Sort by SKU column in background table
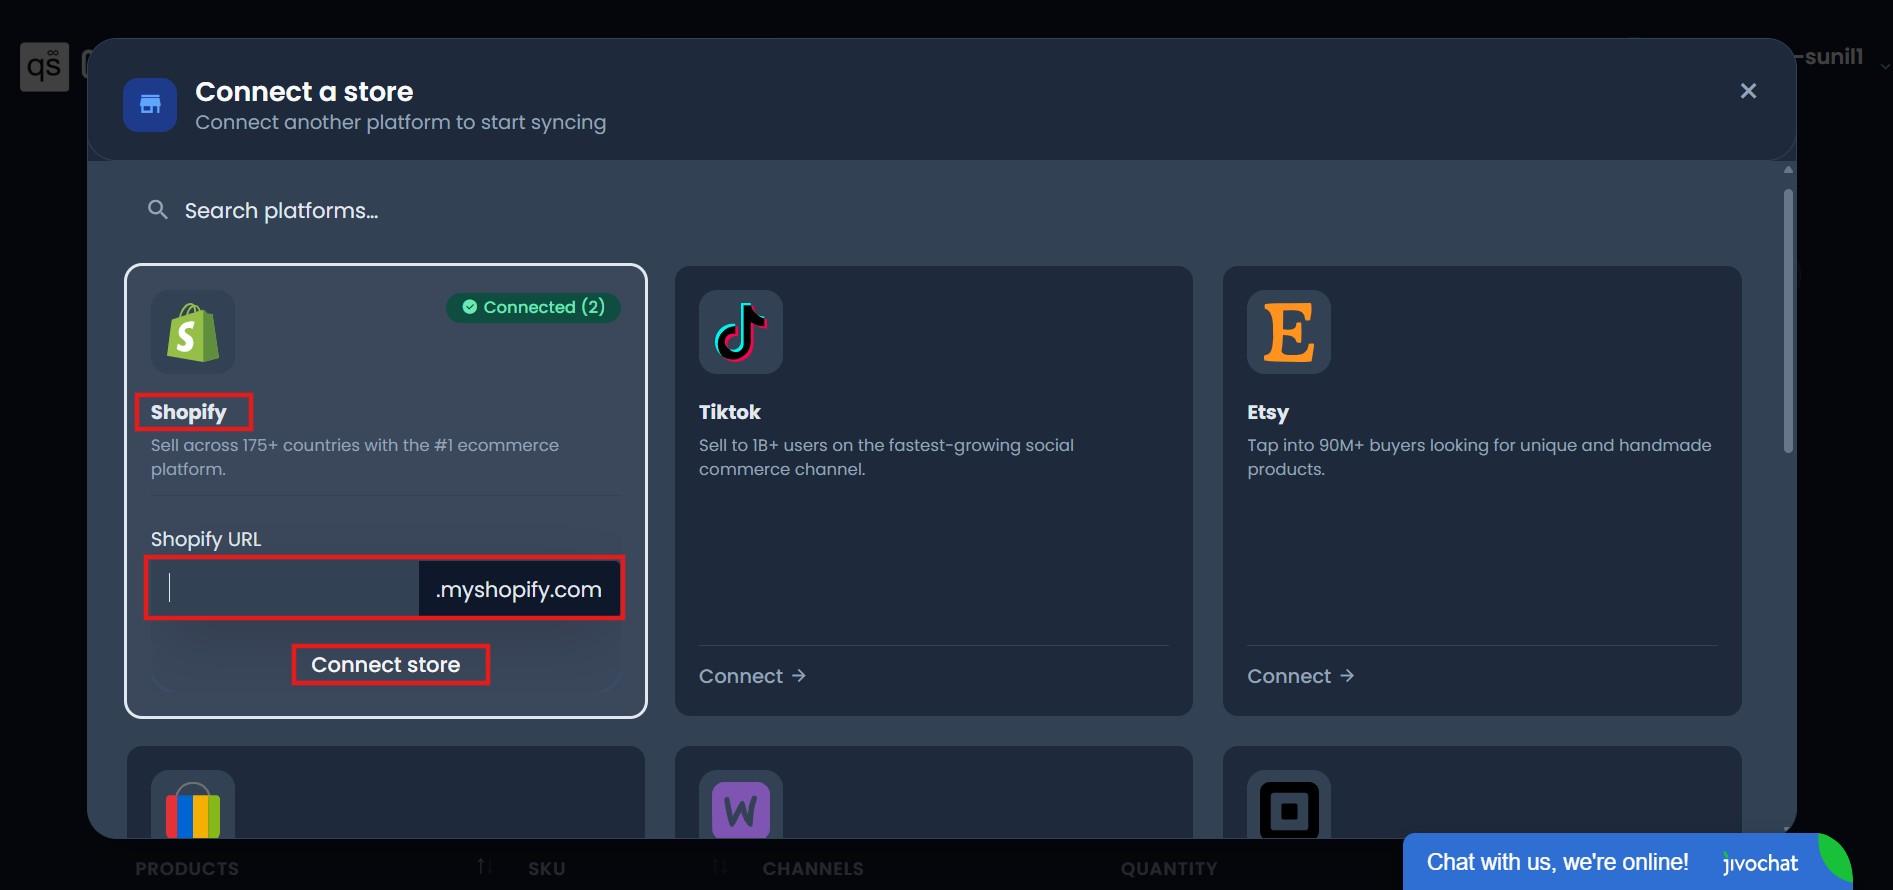Screen dimensions: 1893x890 547,868
